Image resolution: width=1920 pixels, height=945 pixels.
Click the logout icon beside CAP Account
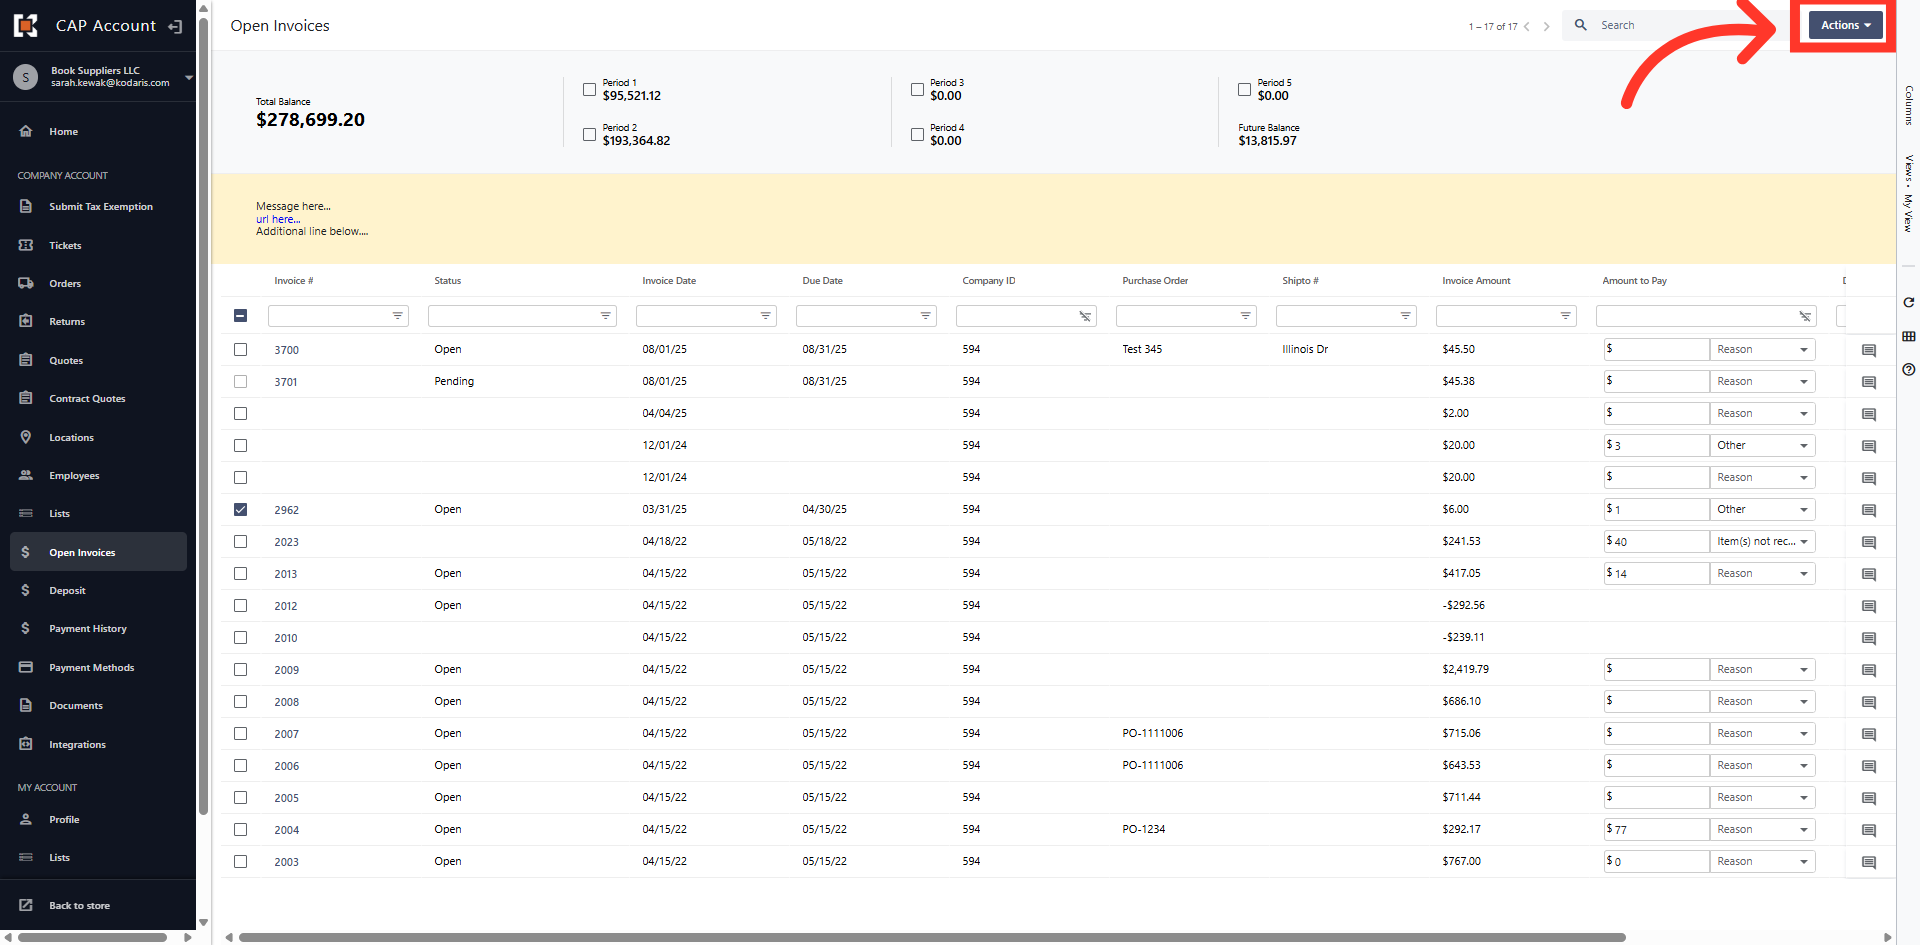[x=175, y=26]
